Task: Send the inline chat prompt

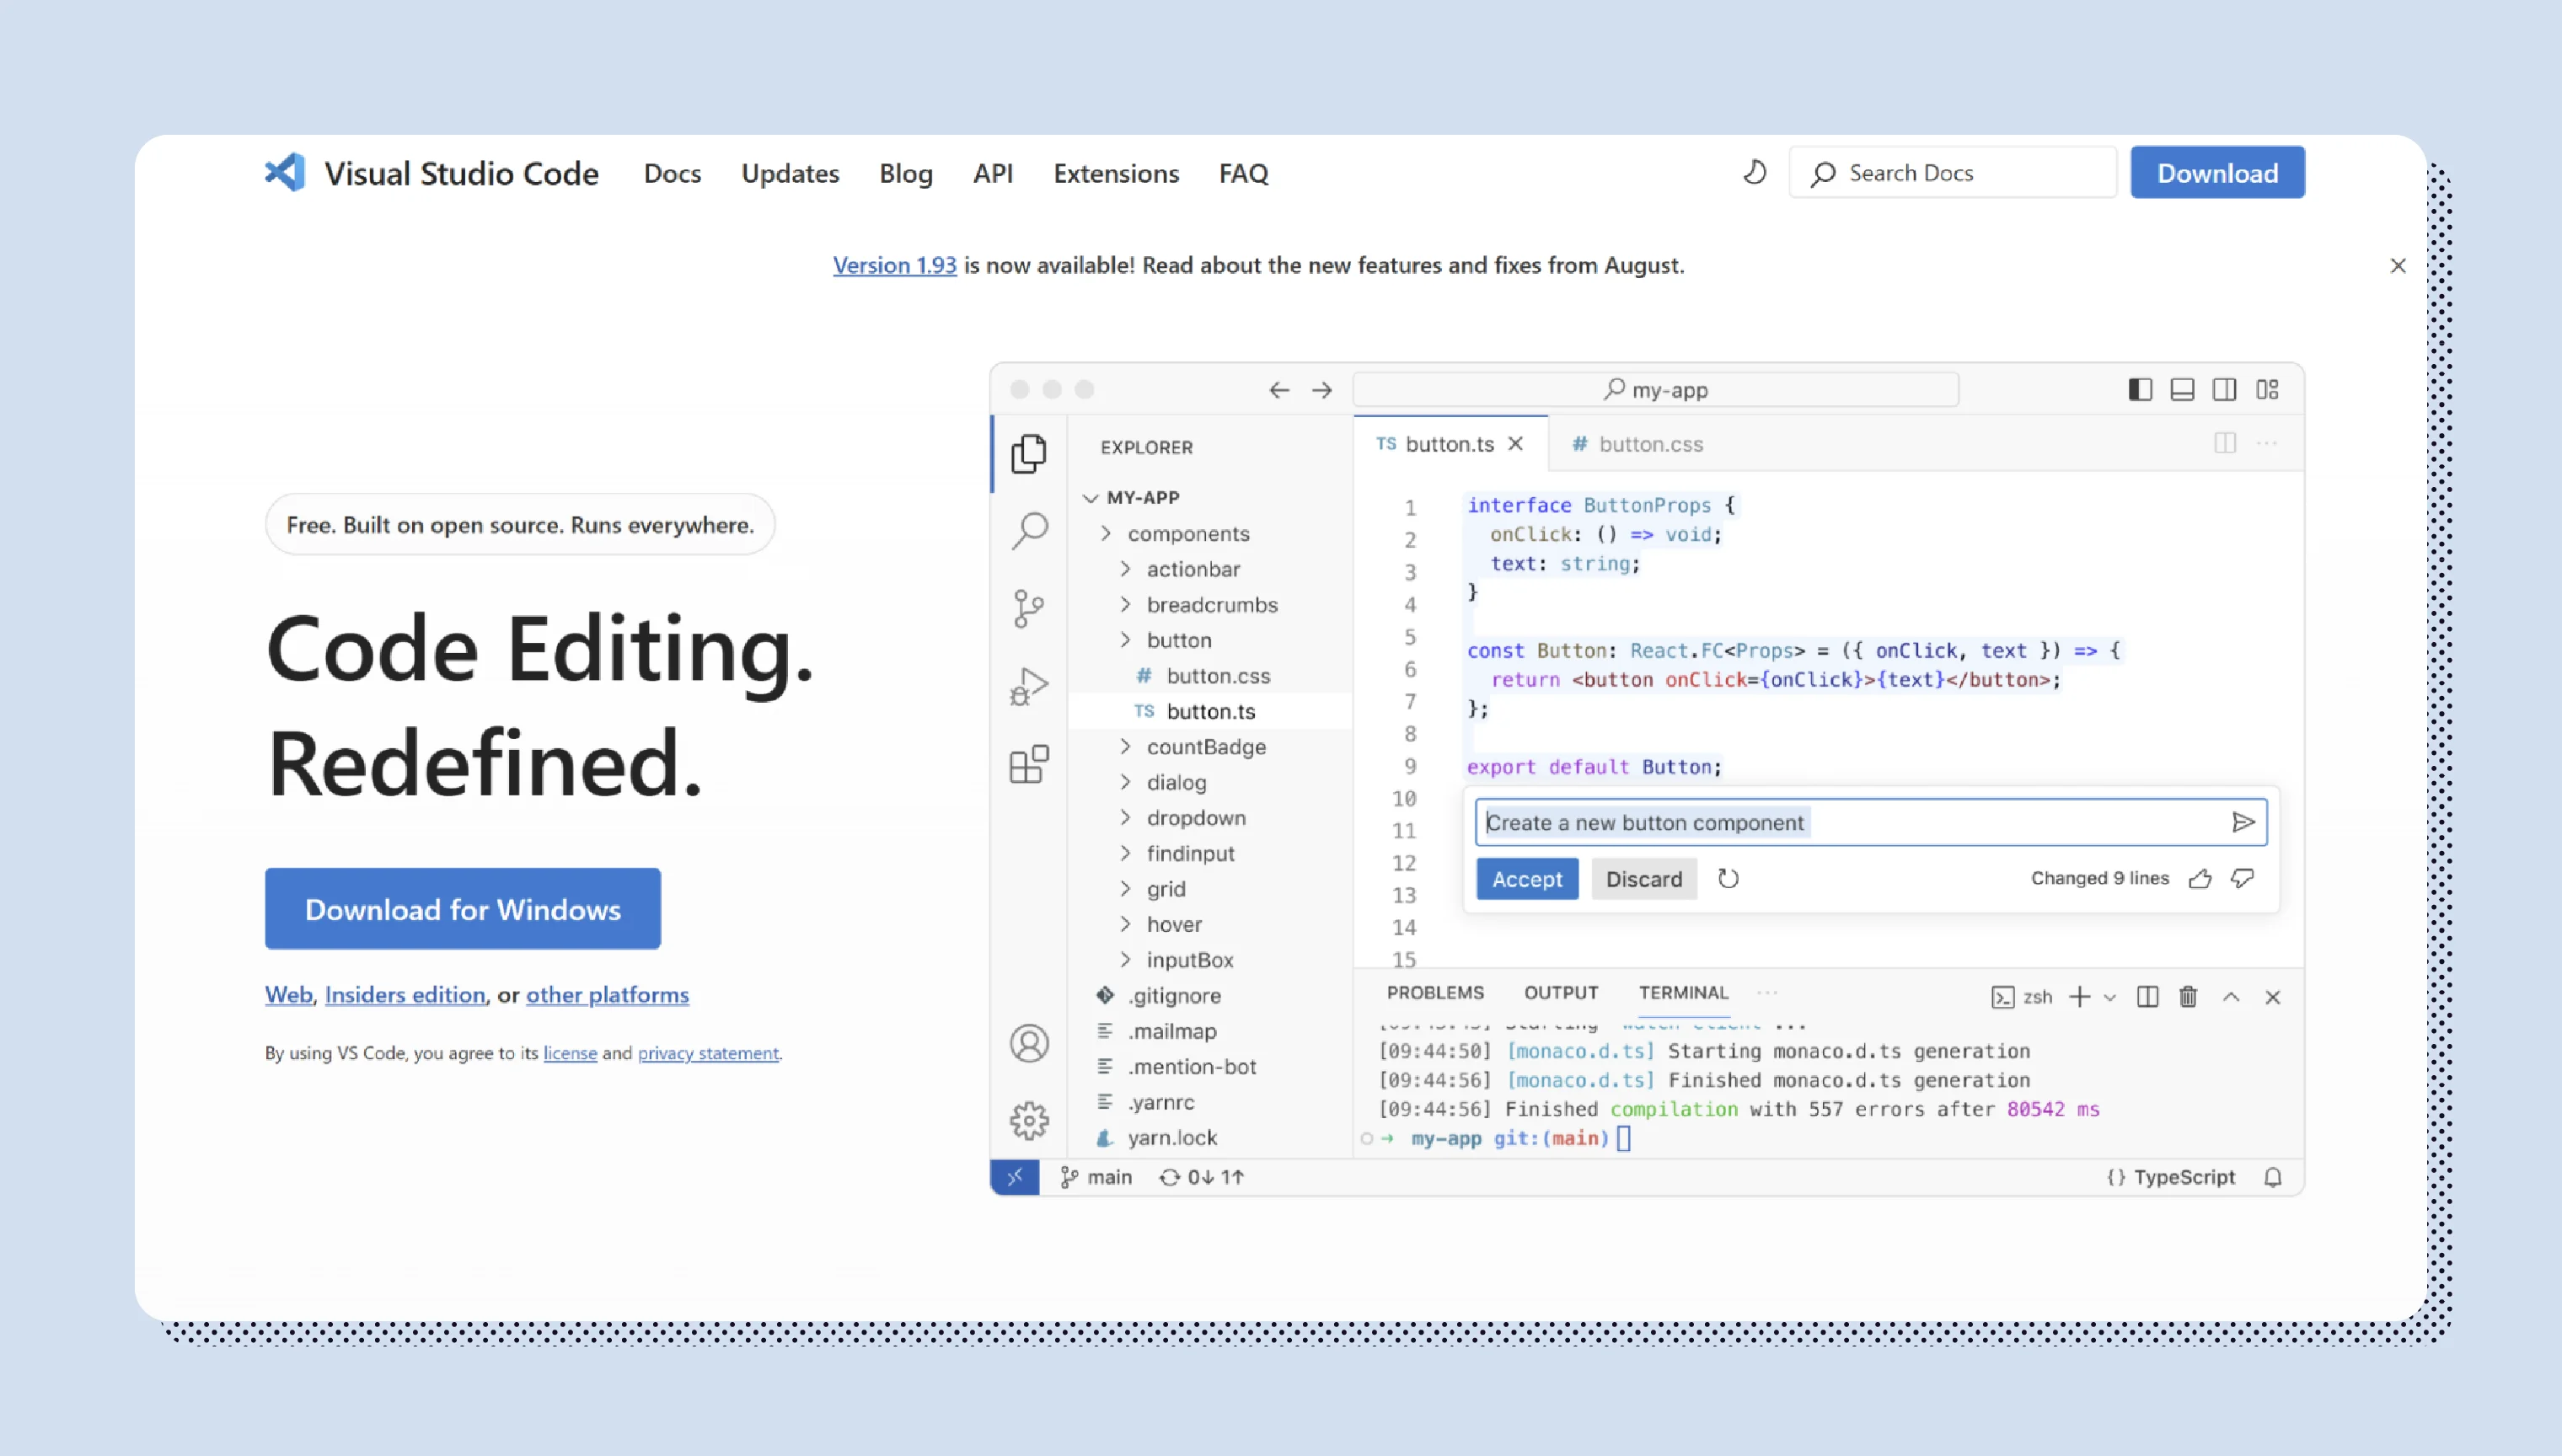Action: (2243, 822)
